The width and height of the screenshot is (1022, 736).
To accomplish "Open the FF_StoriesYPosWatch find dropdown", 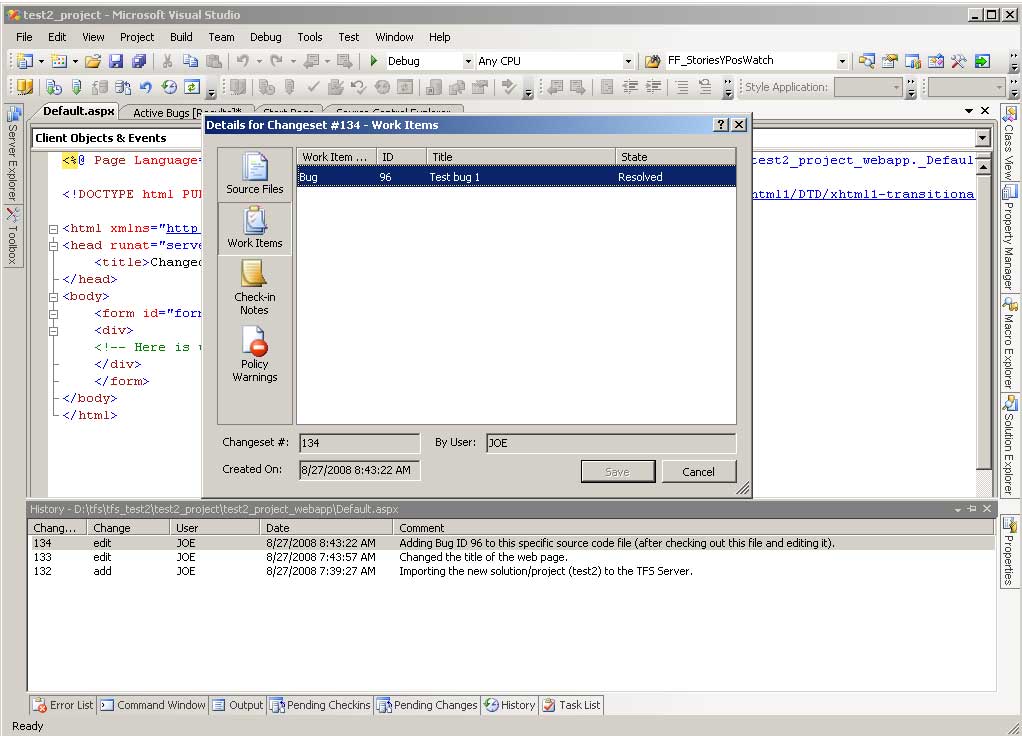I will pyautogui.click(x=842, y=61).
